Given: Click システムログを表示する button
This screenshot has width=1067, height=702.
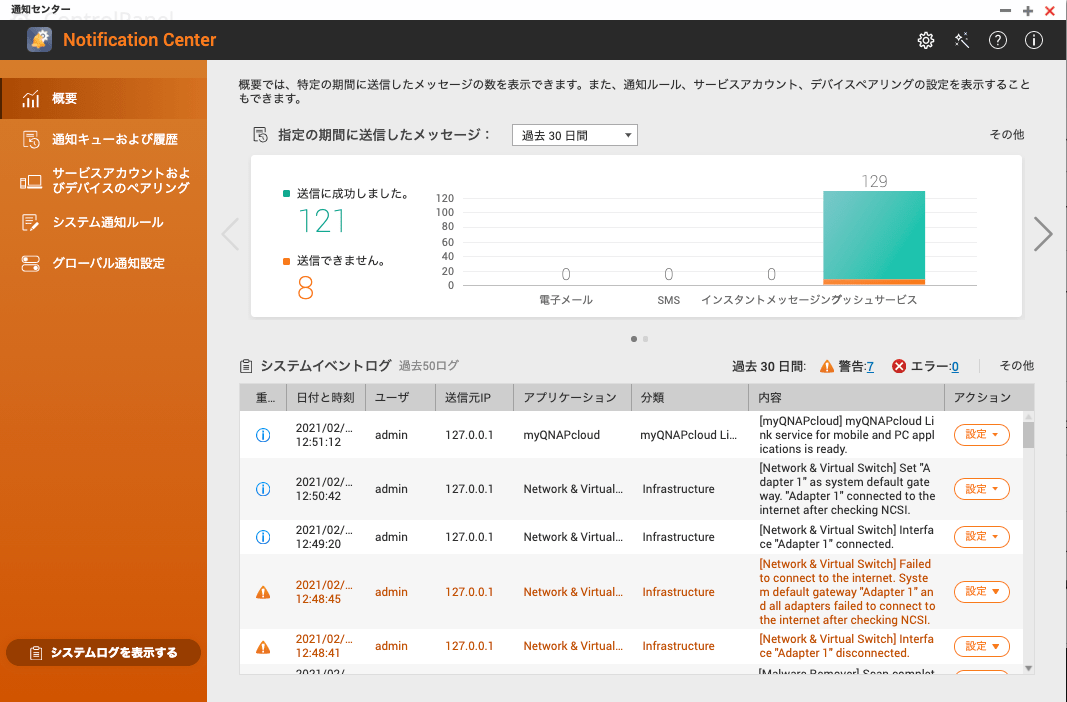Looking at the screenshot, I should 104,653.
